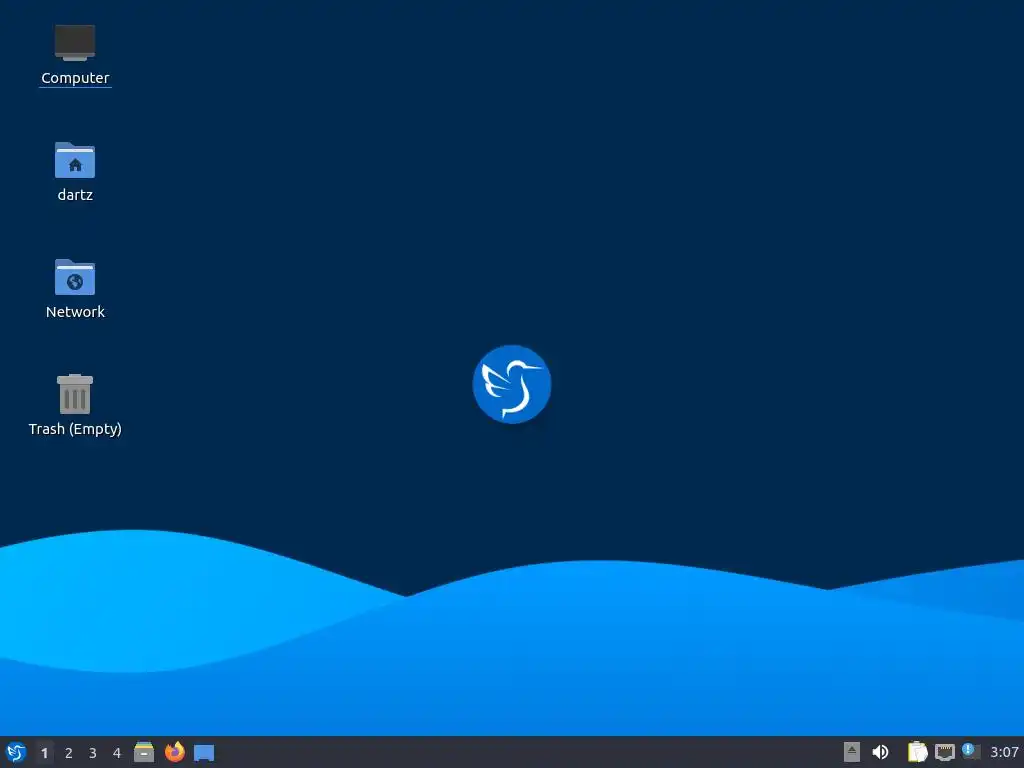Select the Trash (Empty) desktop icon

click(x=75, y=394)
